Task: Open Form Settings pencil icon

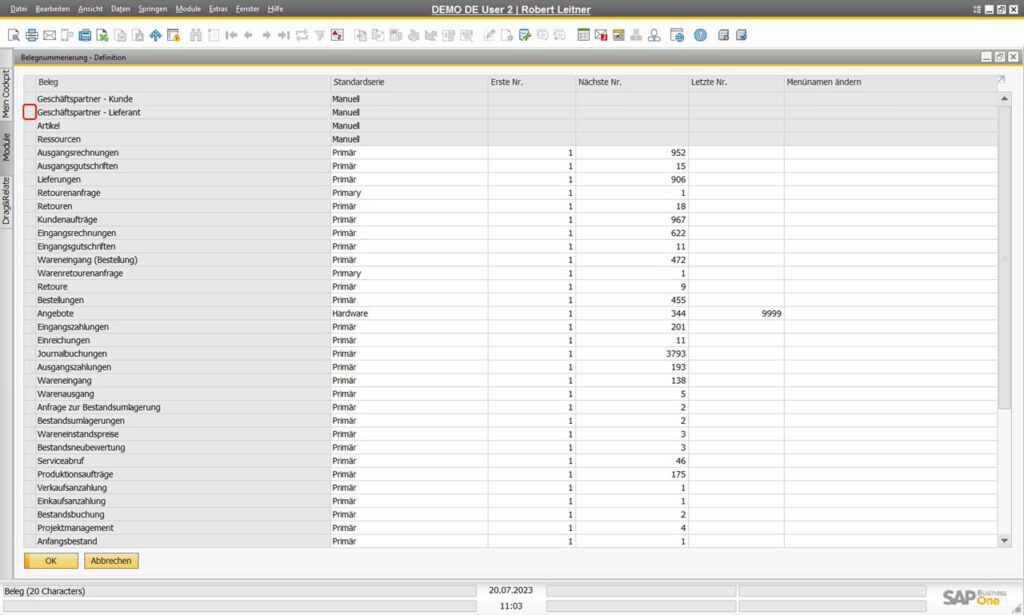Action: pos(489,35)
